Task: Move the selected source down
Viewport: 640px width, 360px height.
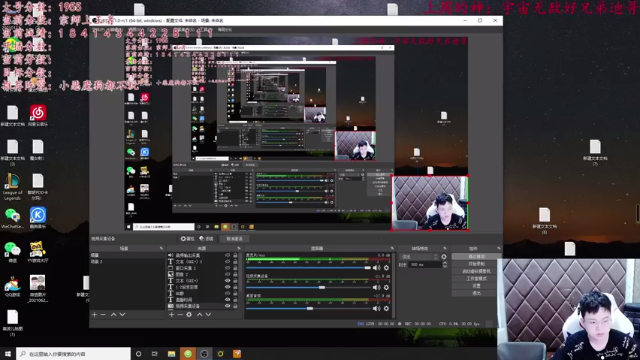Action: [x=208, y=315]
